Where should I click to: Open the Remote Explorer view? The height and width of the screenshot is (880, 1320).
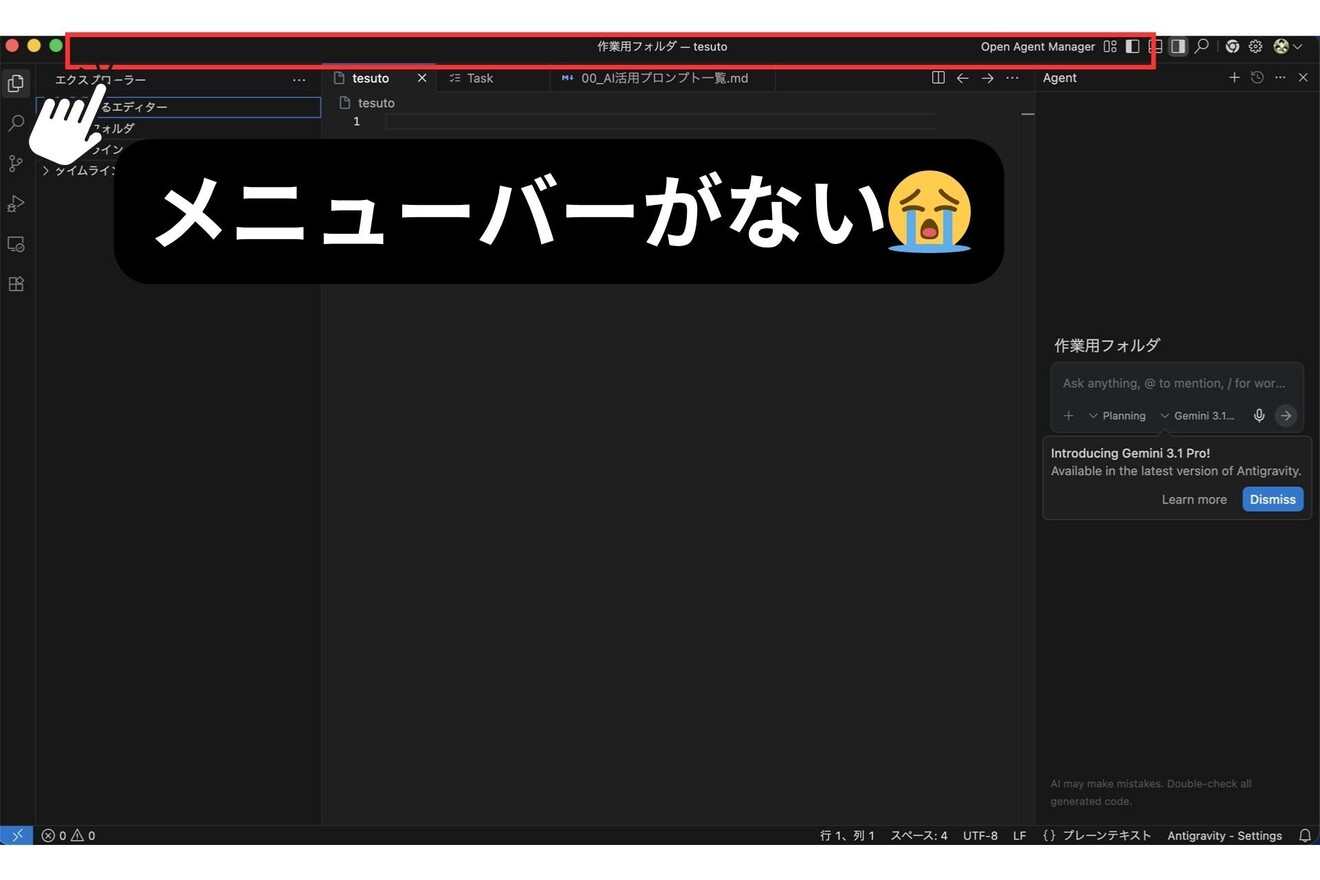pos(16,244)
